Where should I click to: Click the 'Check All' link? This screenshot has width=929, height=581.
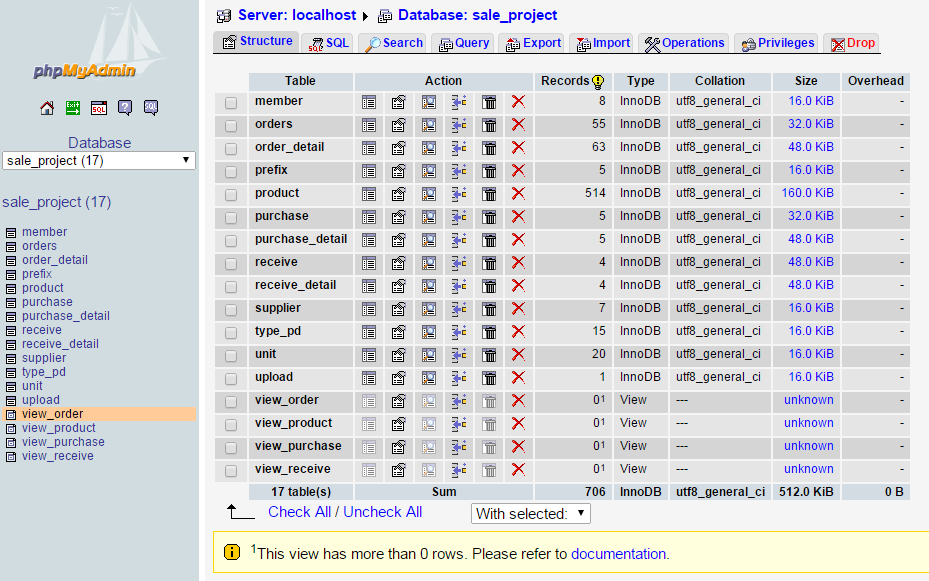click(299, 512)
